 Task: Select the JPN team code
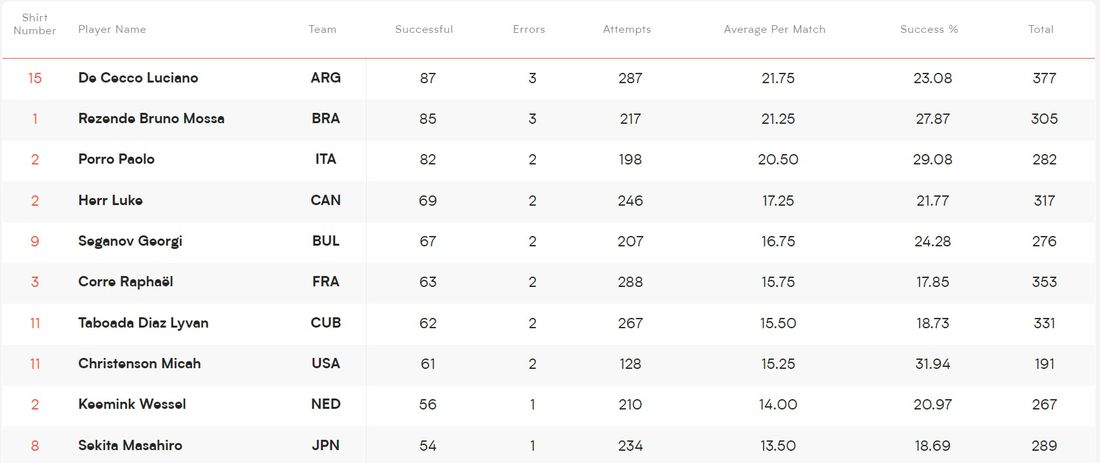click(x=325, y=446)
